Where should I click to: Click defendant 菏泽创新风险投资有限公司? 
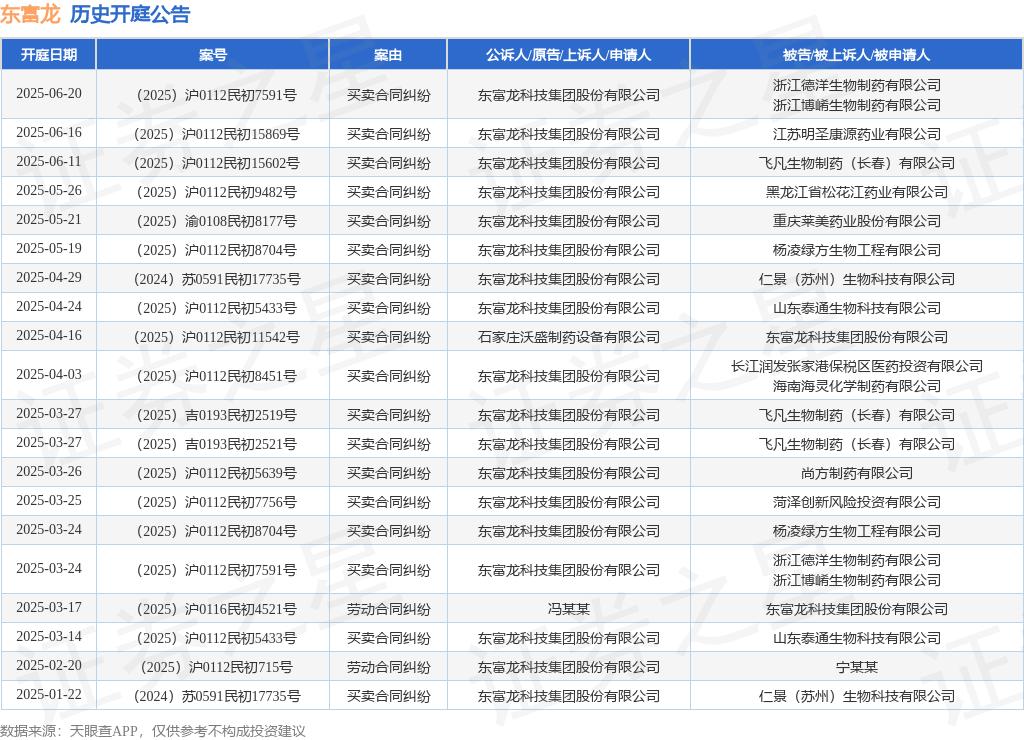tap(856, 502)
